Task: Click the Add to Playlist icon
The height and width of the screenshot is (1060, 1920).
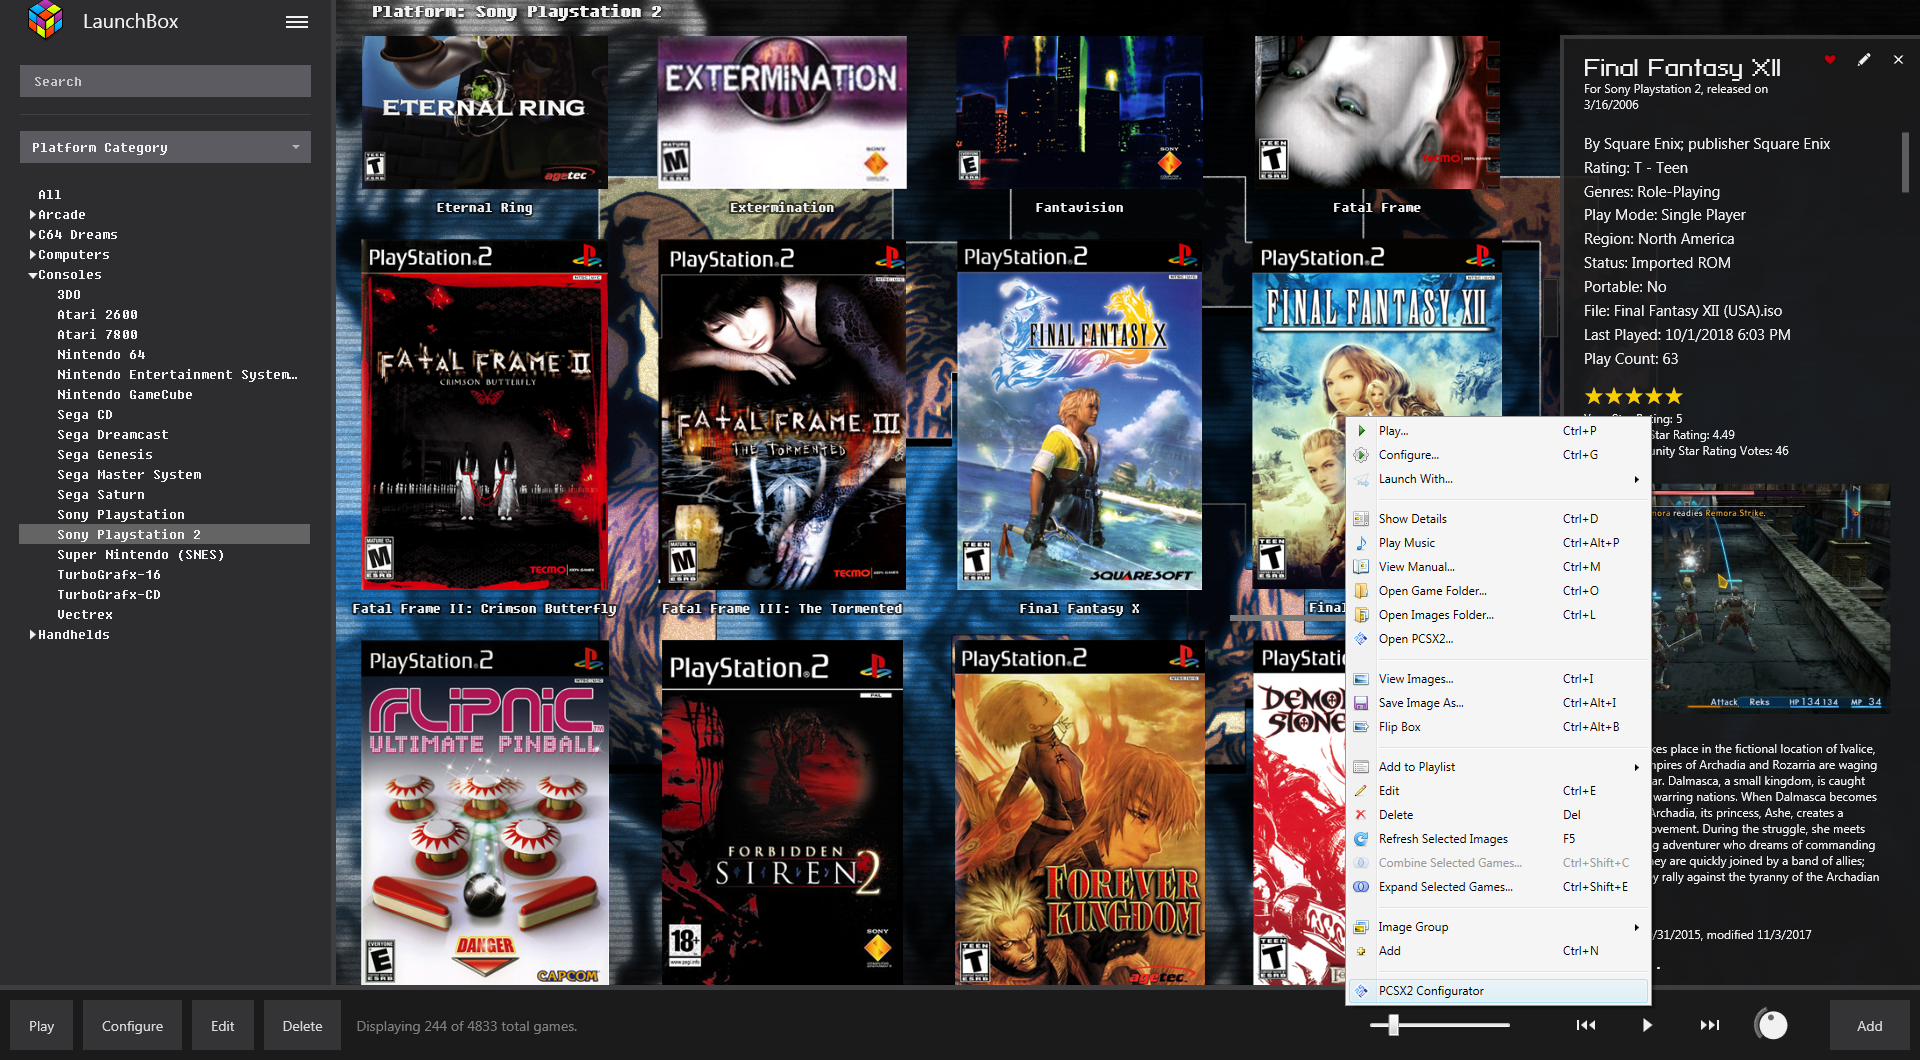Action: pyautogui.click(x=1361, y=767)
